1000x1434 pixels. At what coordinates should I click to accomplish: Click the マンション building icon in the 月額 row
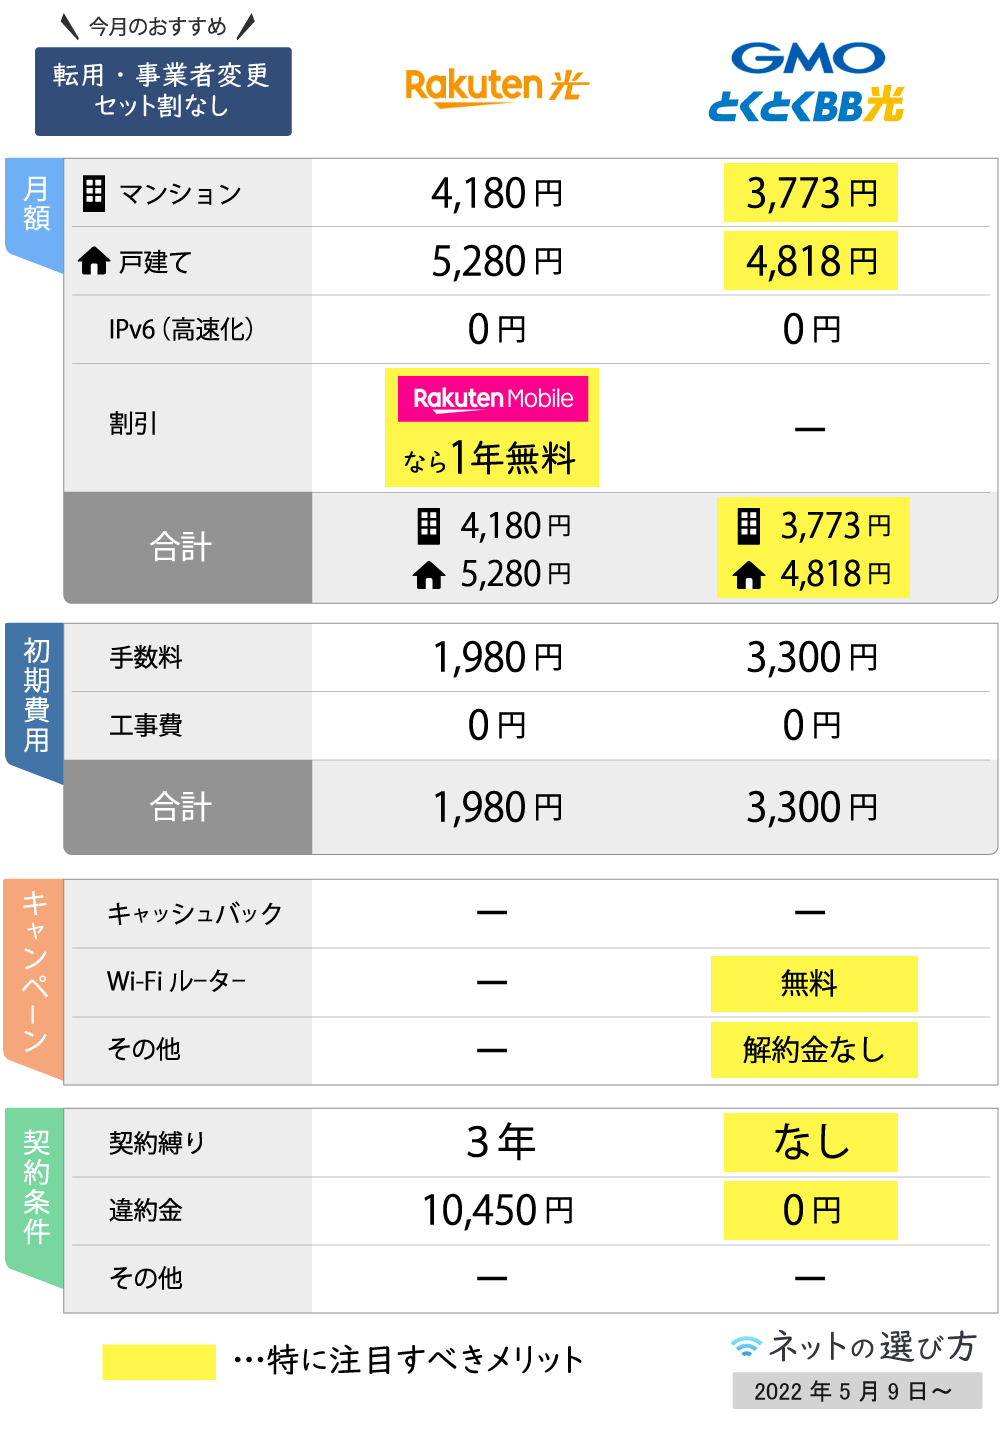point(94,193)
